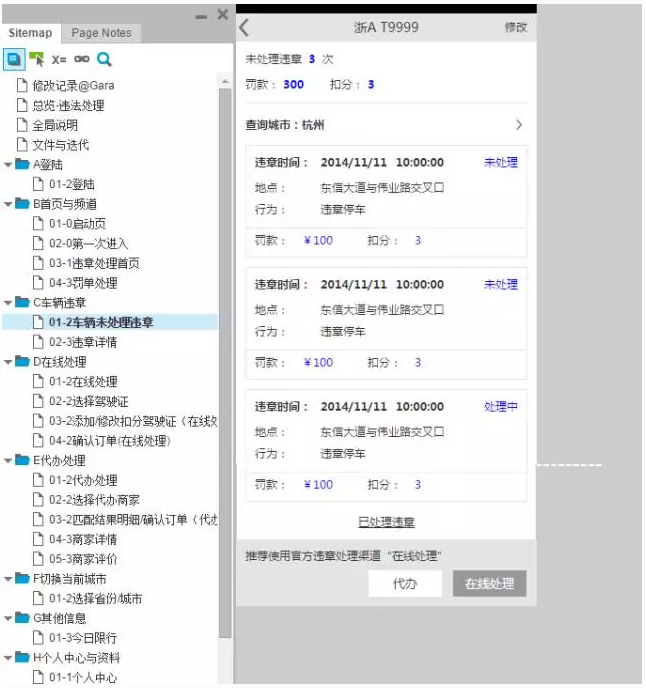This screenshot has width=646, height=688.
Task: Open page 04-2确认订单(在线处理)
Action: pyautogui.click(x=110, y=441)
